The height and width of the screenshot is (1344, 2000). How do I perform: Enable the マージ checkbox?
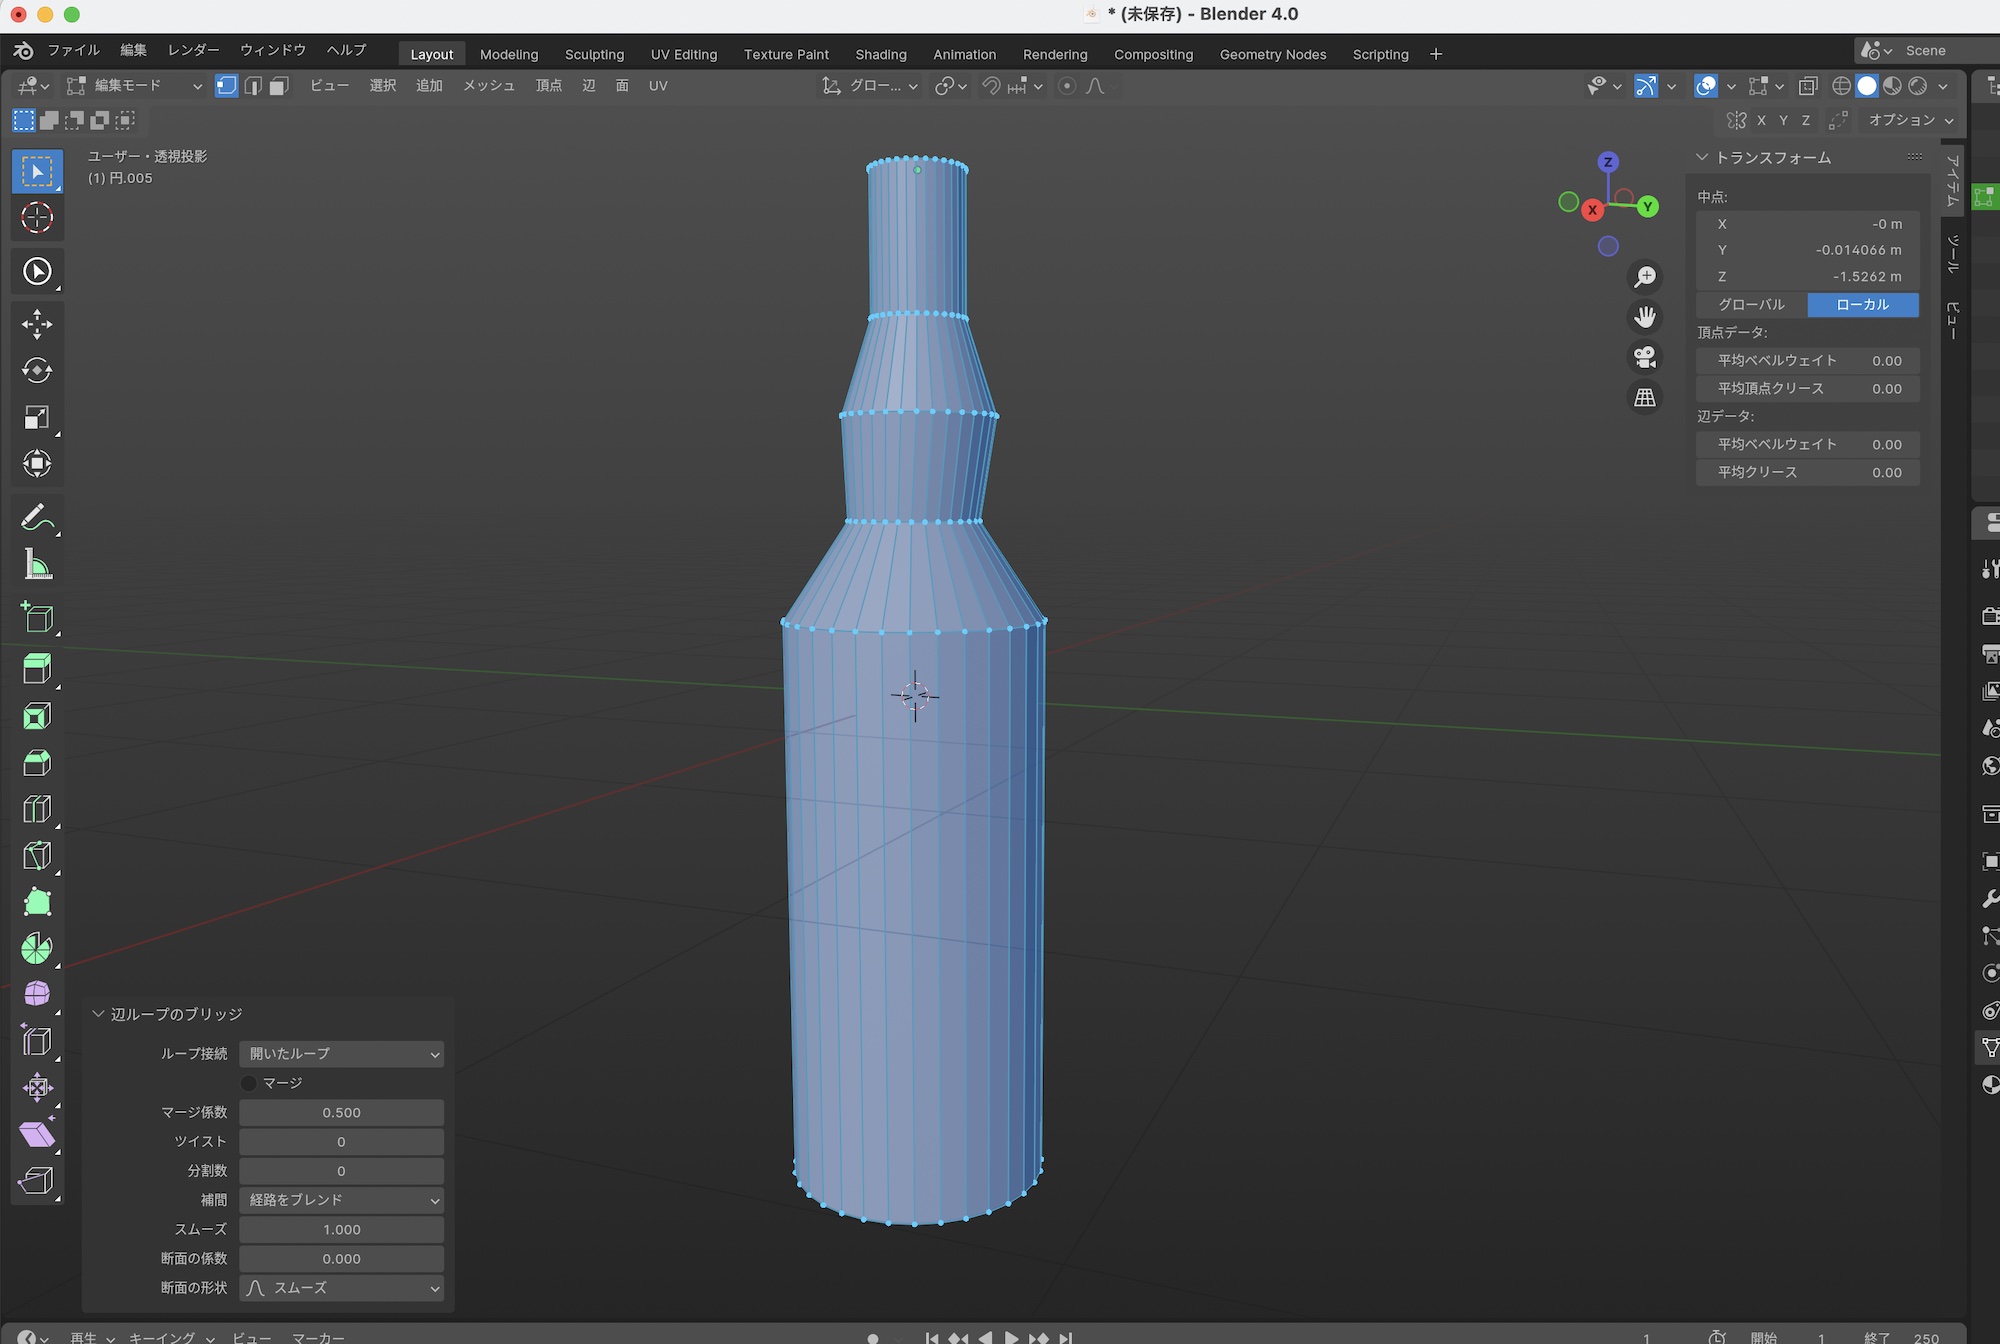click(x=249, y=1083)
